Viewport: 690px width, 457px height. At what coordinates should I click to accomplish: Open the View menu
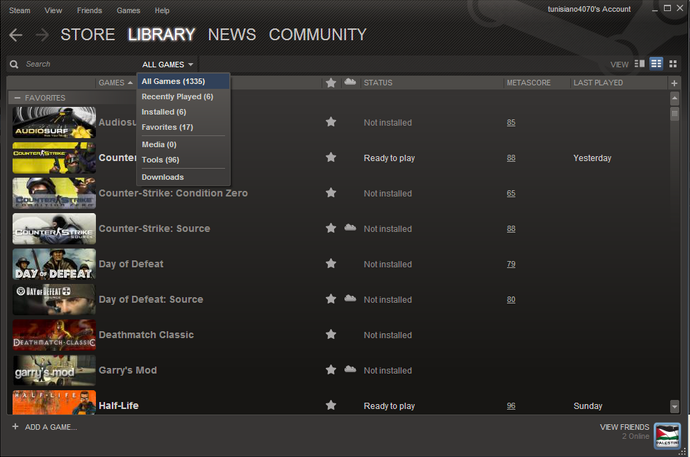point(53,11)
